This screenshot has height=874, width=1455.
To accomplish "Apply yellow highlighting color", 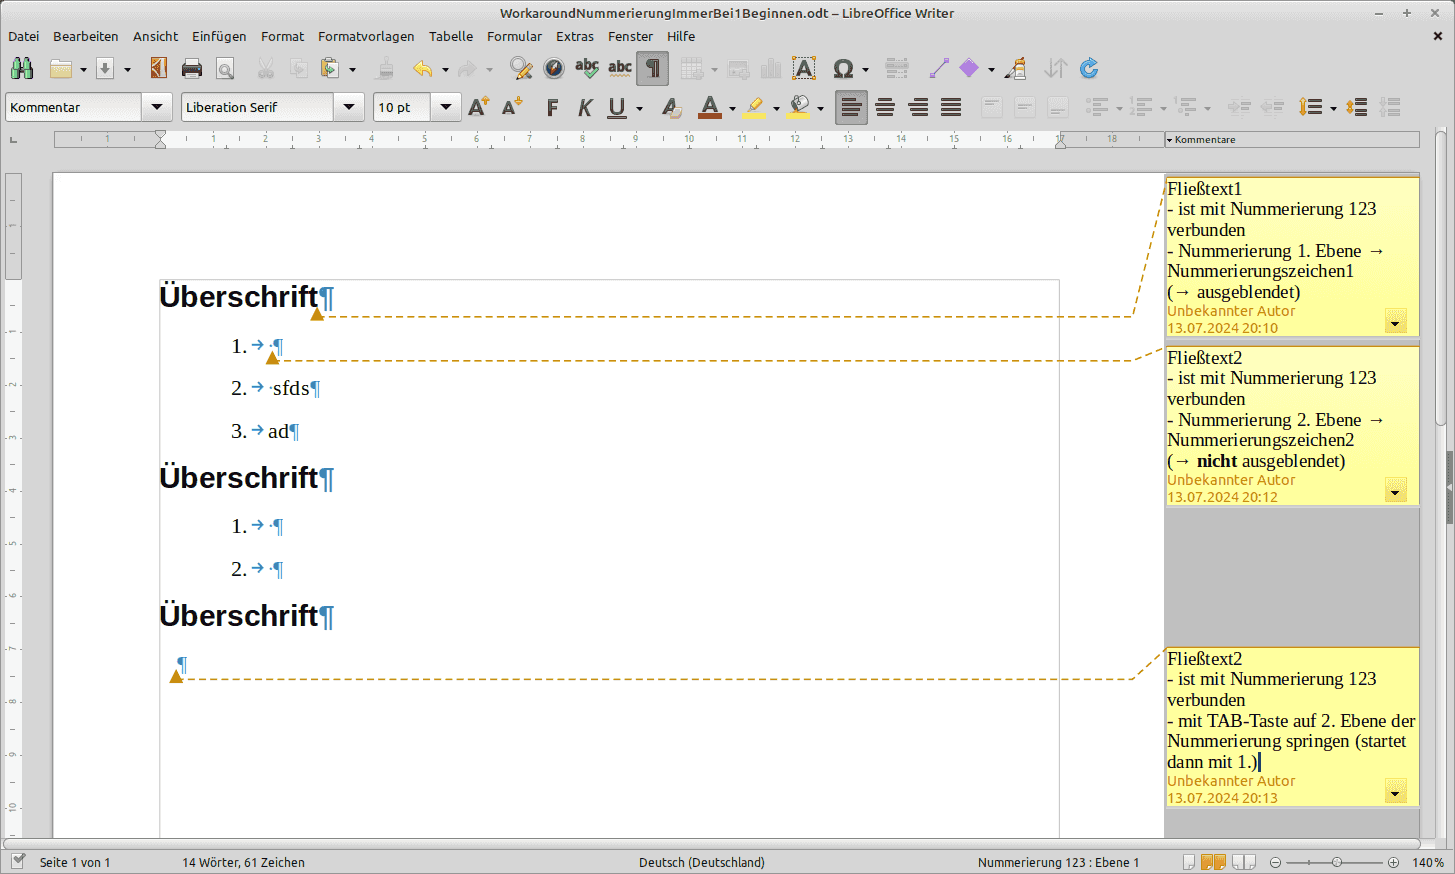I will click(x=754, y=107).
